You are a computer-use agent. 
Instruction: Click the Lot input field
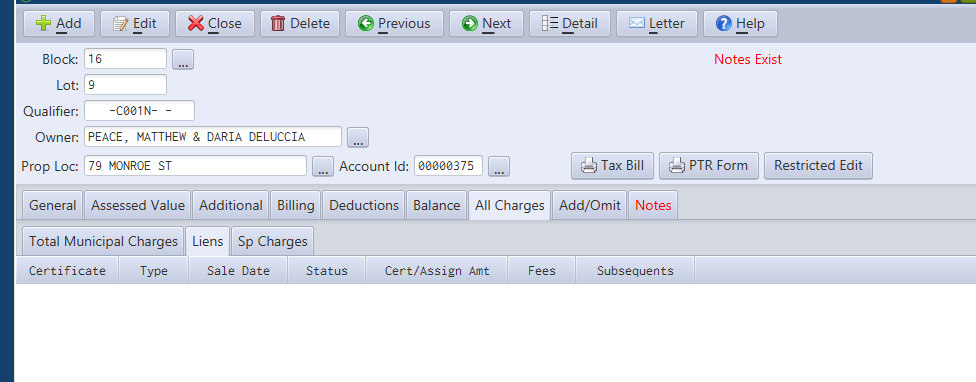point(126,85)
